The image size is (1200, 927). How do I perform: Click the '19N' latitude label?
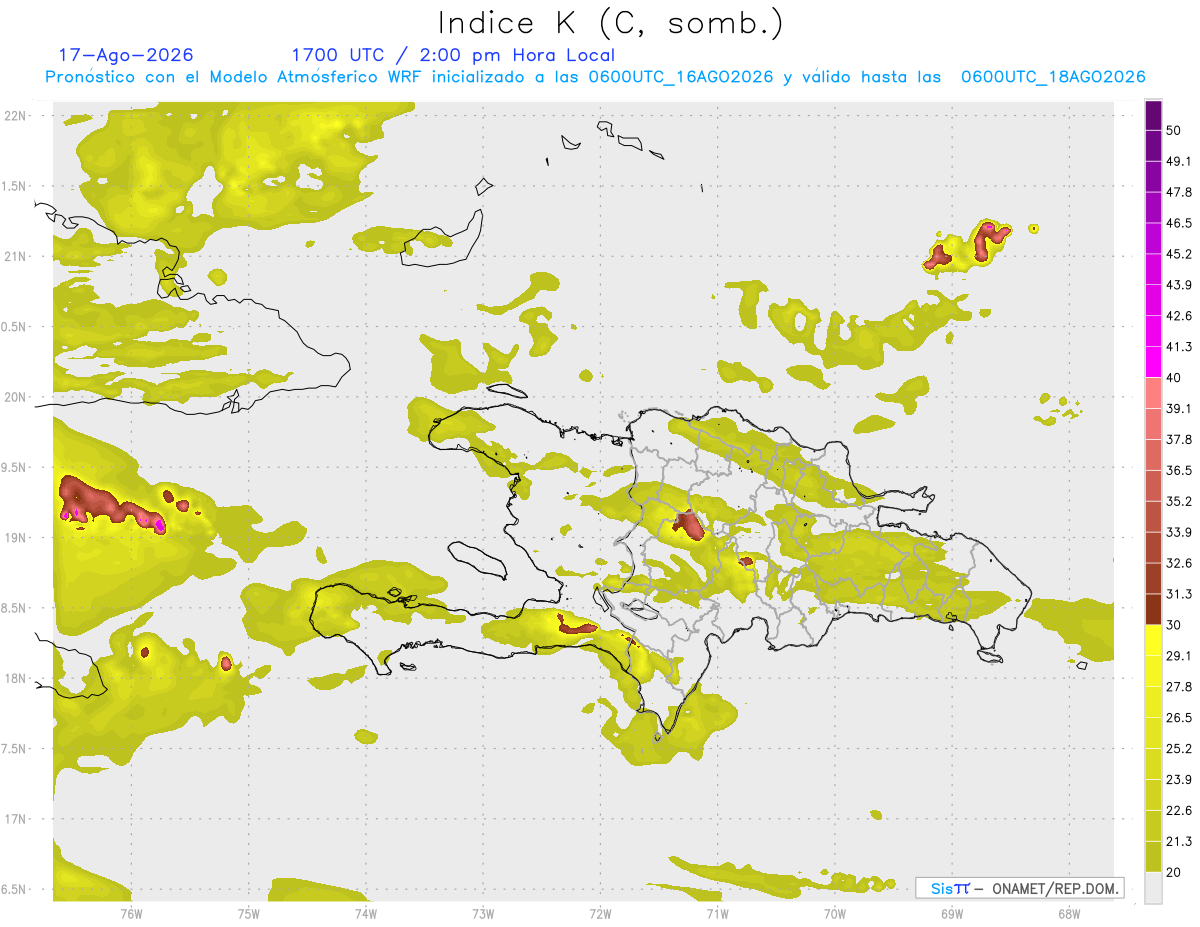pyautogui.click(x=15, y=538)
